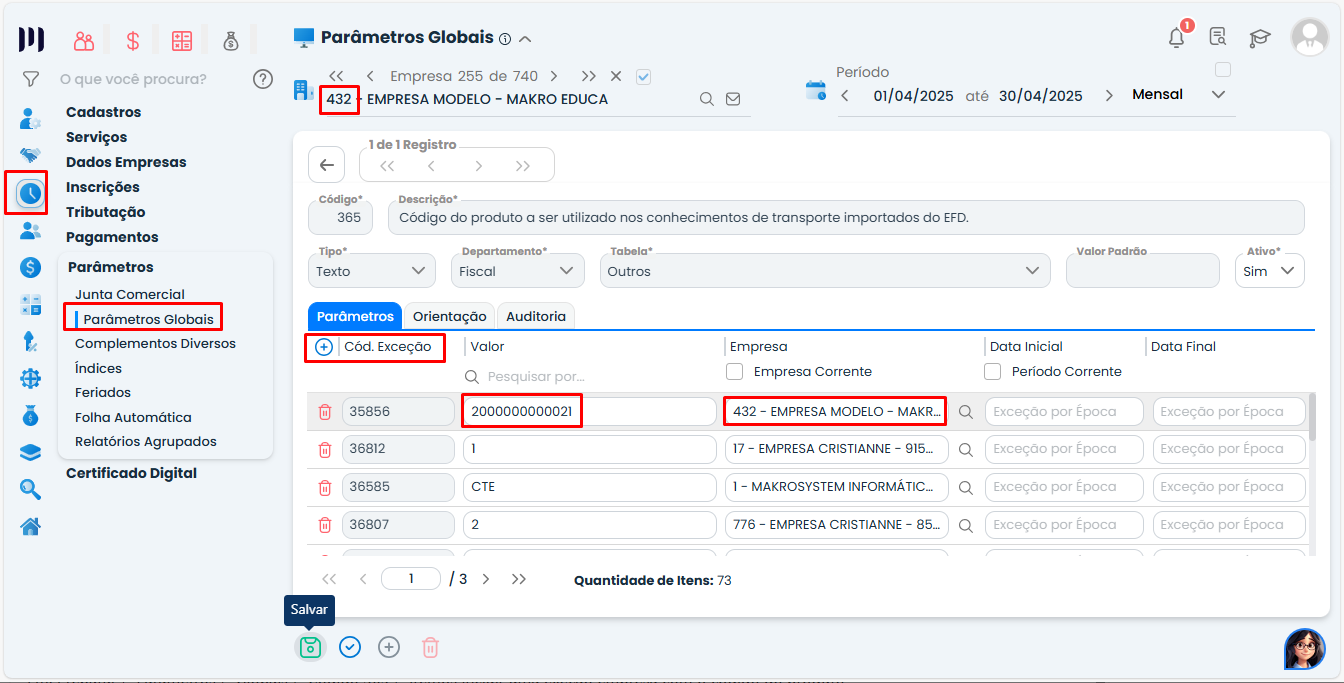Switch to the Orientação tab

pos(449,316)
